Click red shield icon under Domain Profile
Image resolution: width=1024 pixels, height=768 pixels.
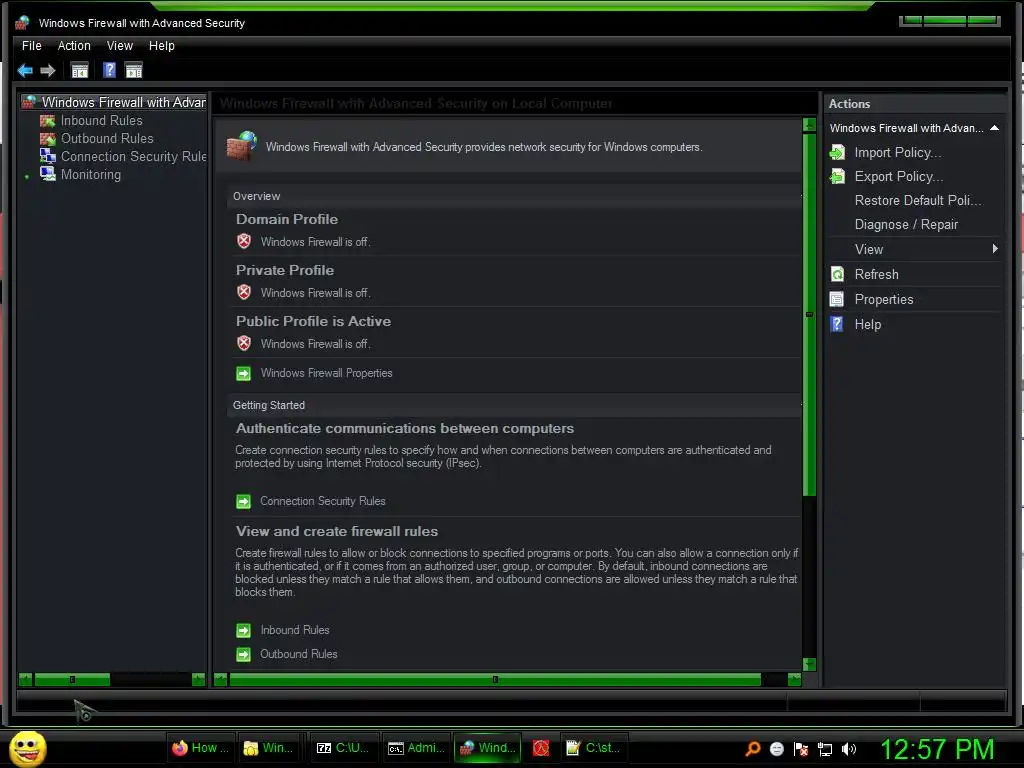244,241
